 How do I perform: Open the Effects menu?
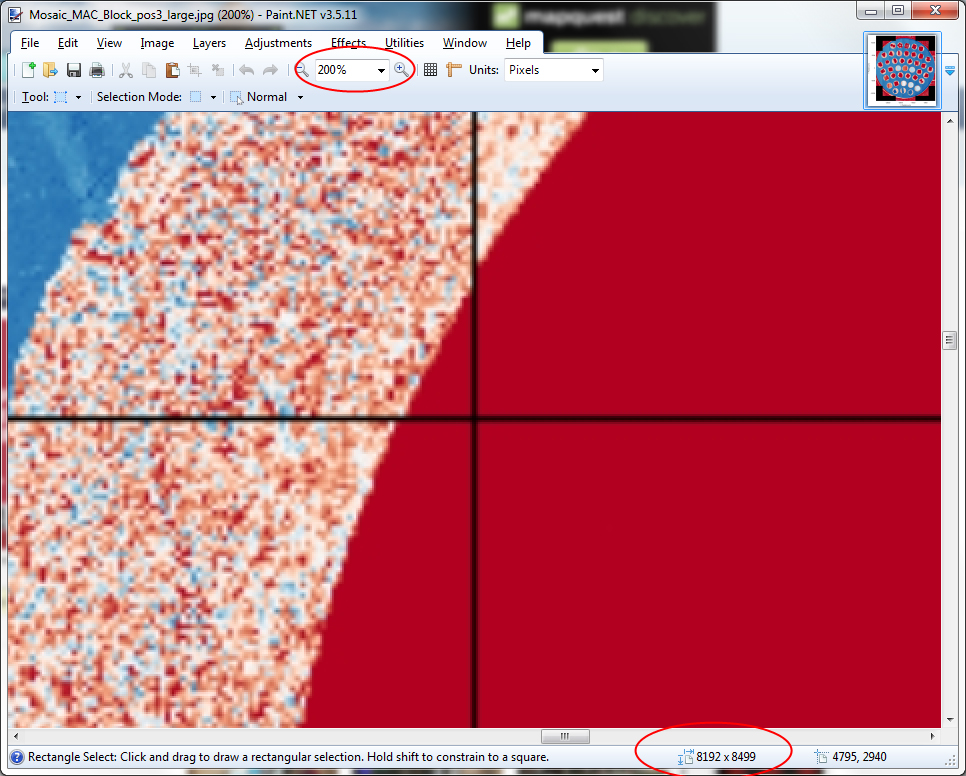pyautogui.click(x=348, y=43)
